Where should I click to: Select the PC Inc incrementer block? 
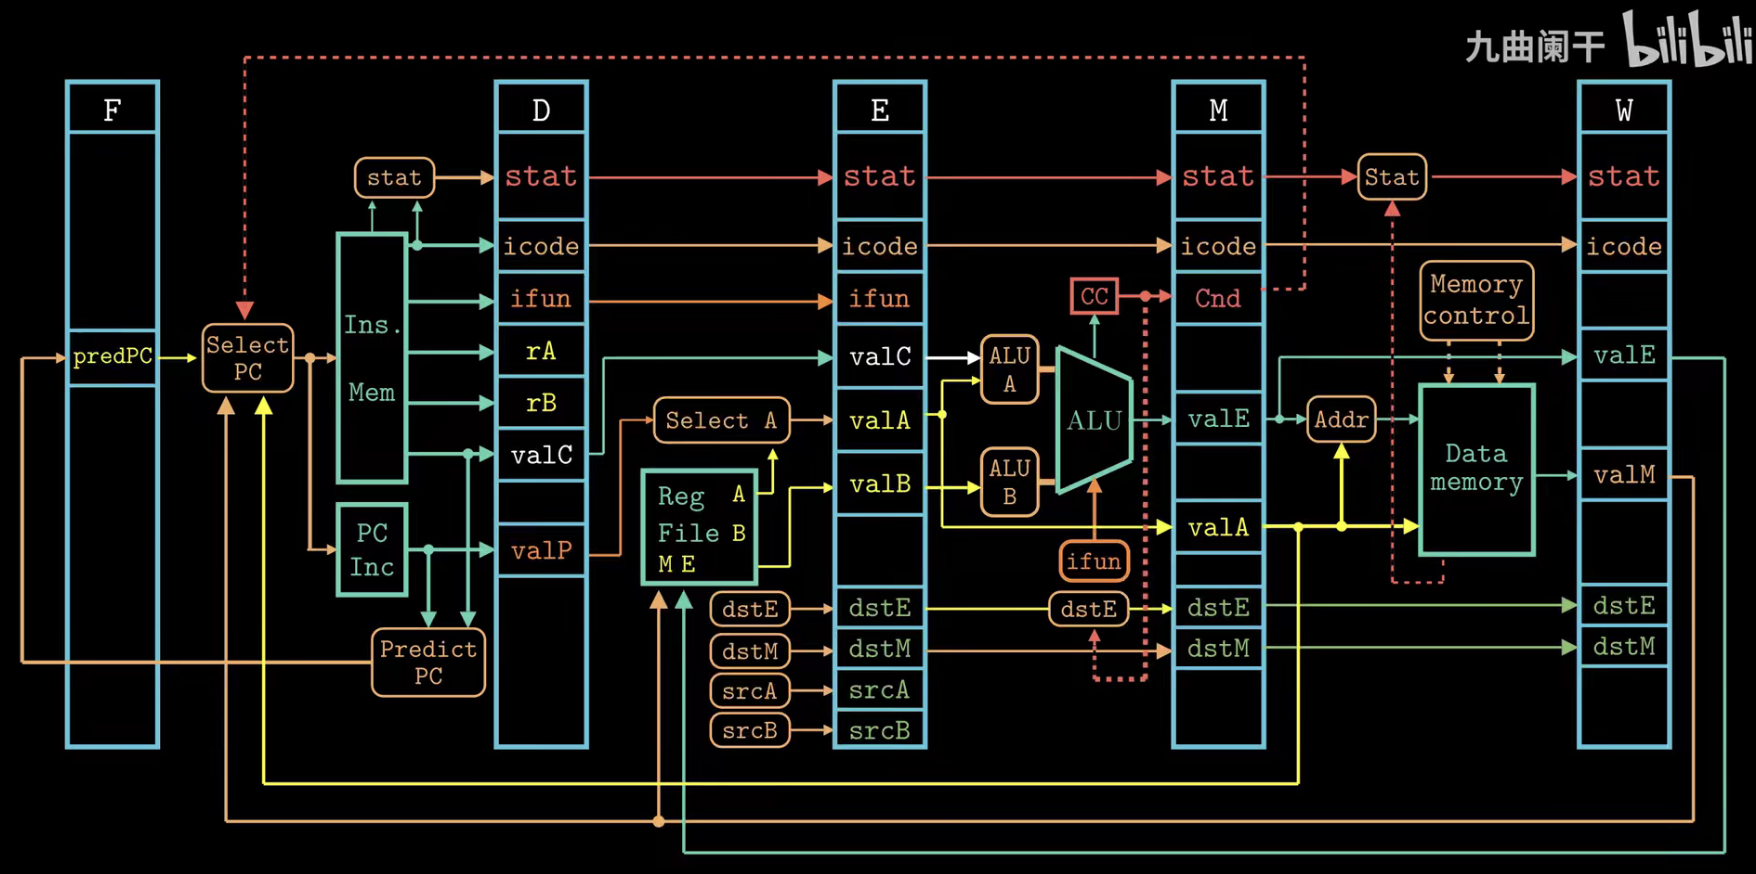click(372, 550)
